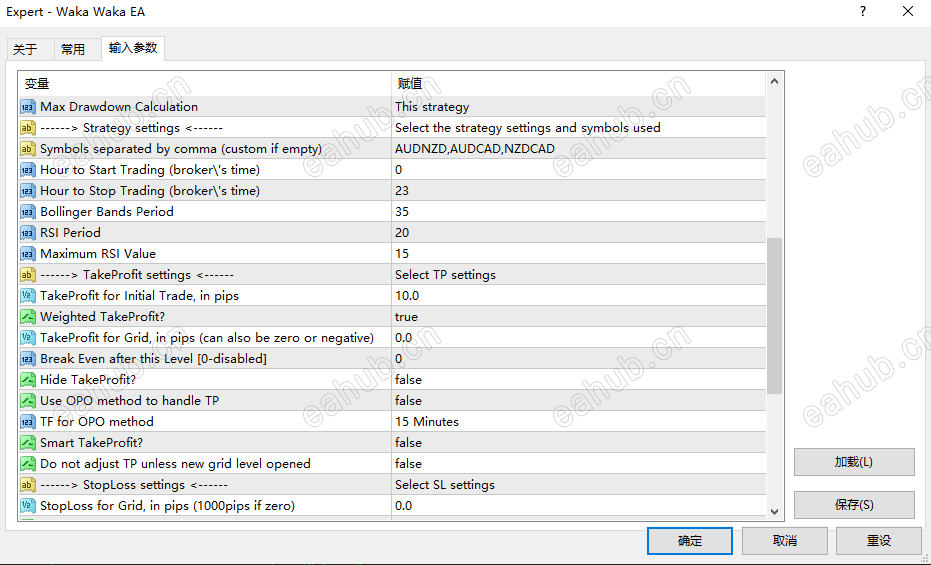Viewport: 931px width, 565px height.
Task: Click the icon beside TakeProfit for Grid
Action: (x=27, y=338)
